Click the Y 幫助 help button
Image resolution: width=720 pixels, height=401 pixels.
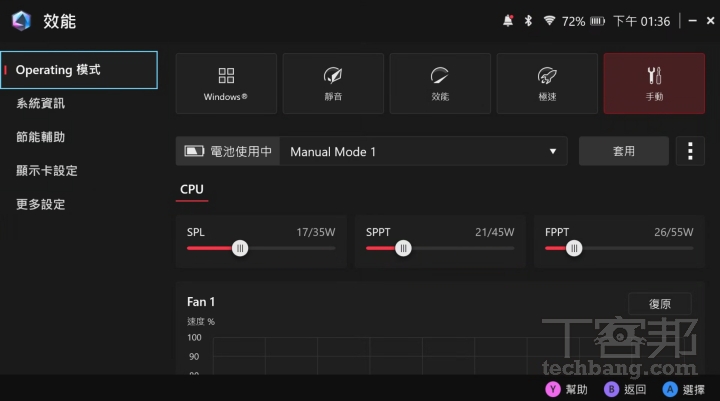pos(566,390)
